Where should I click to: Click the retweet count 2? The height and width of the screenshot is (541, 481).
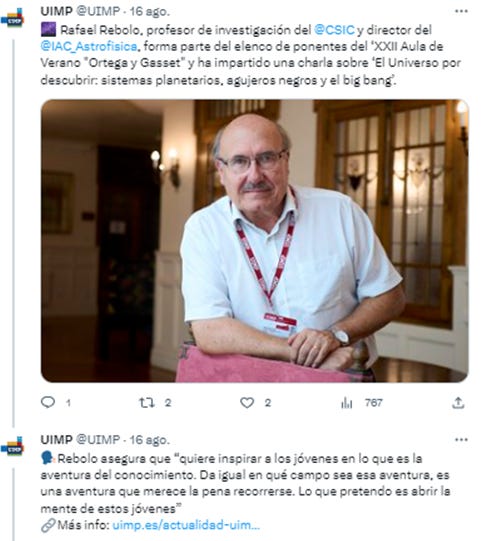168,403
